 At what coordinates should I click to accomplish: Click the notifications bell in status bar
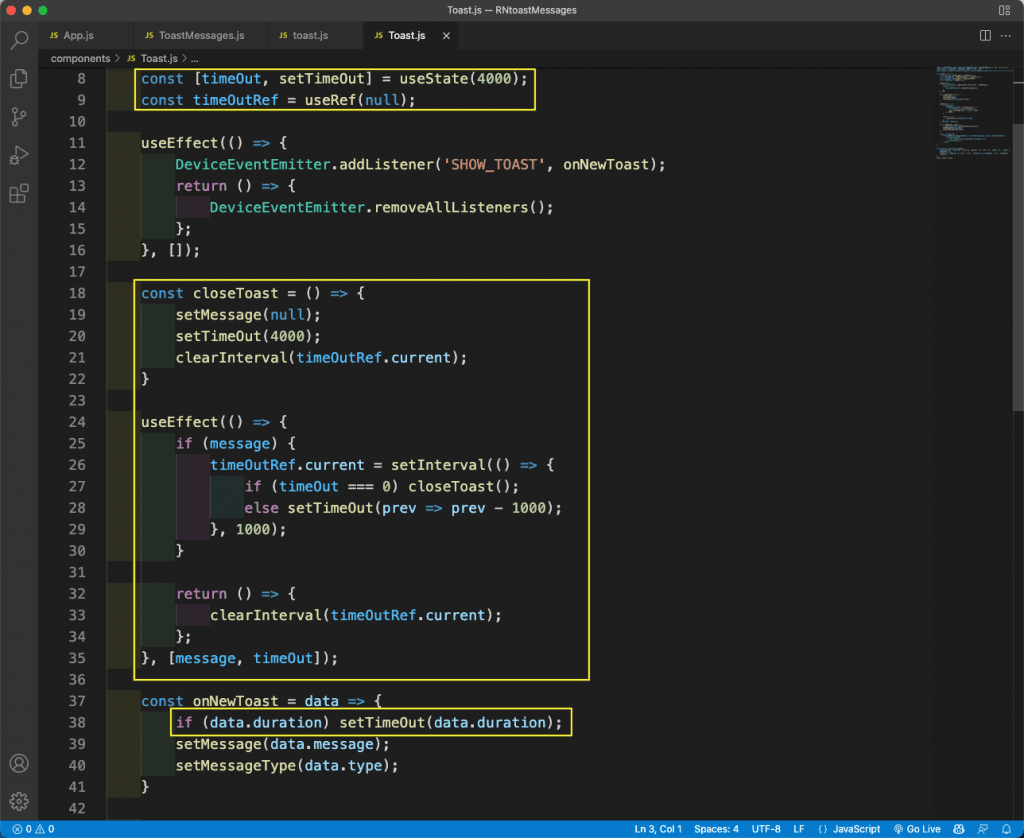pyautogui.click(x=1008, y=829)
